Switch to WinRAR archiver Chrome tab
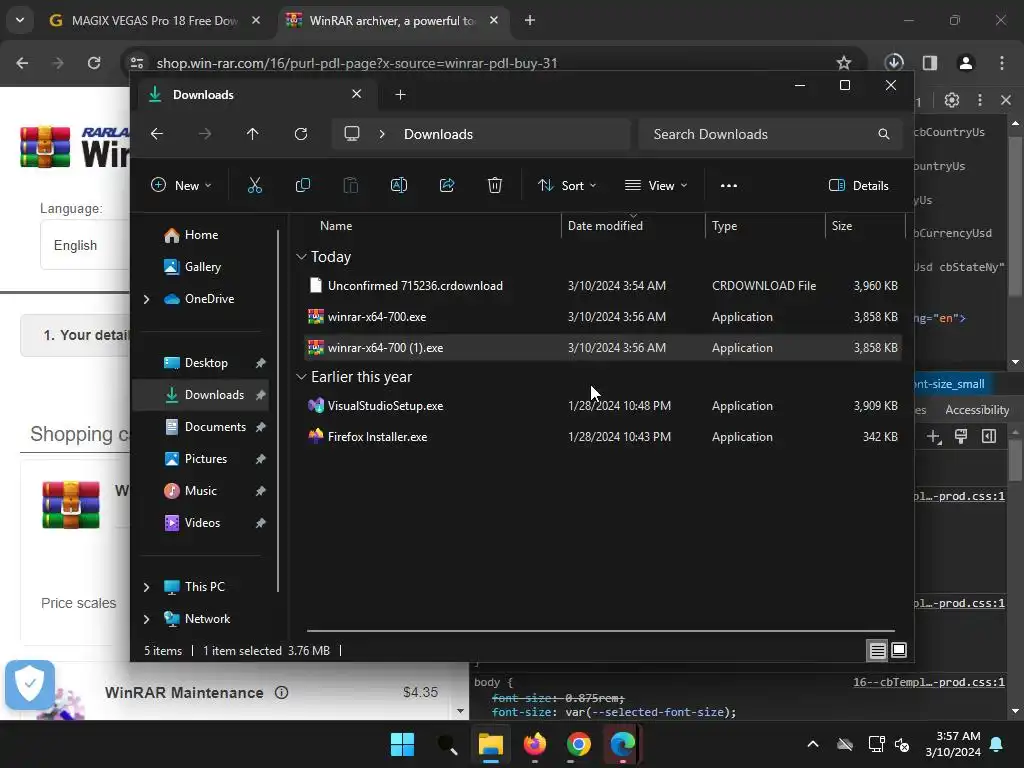The height and width of the screenshot is (768, 1024). click(392, 20)
